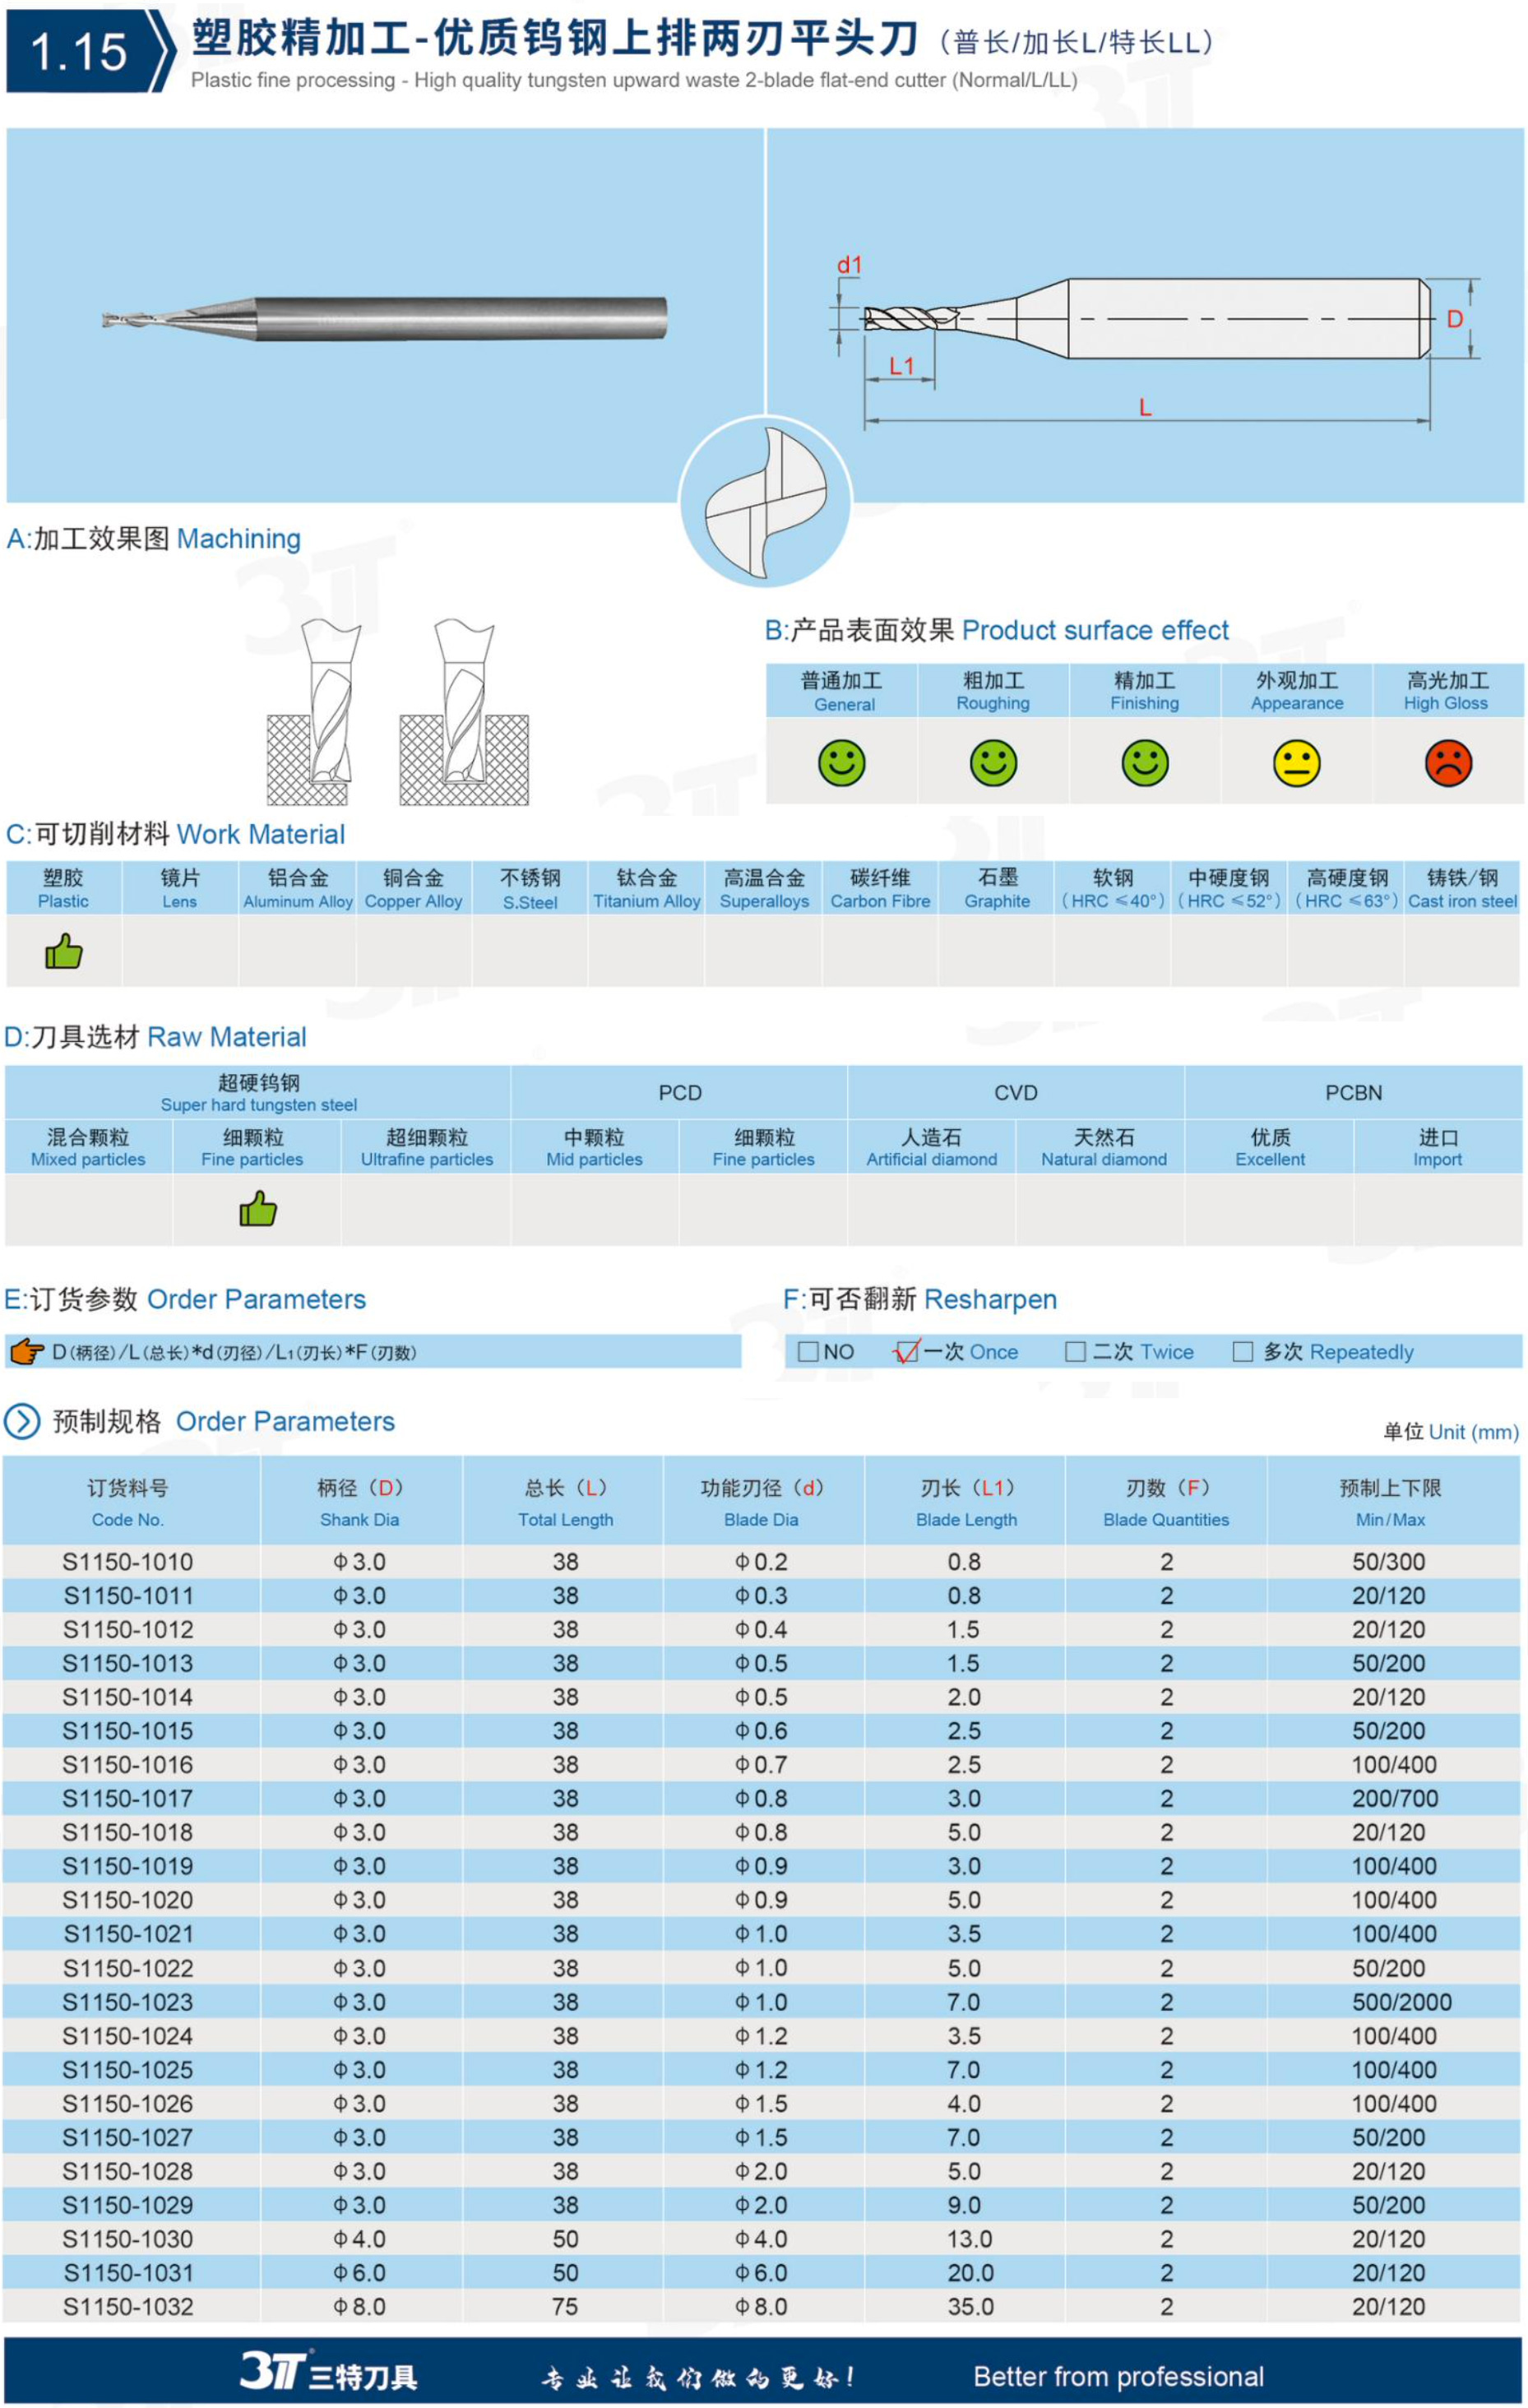Viewport: 1528px width, 2408px height.
Task: Click code S1150-1023 in the table
Action: [x=128, y=2002]
